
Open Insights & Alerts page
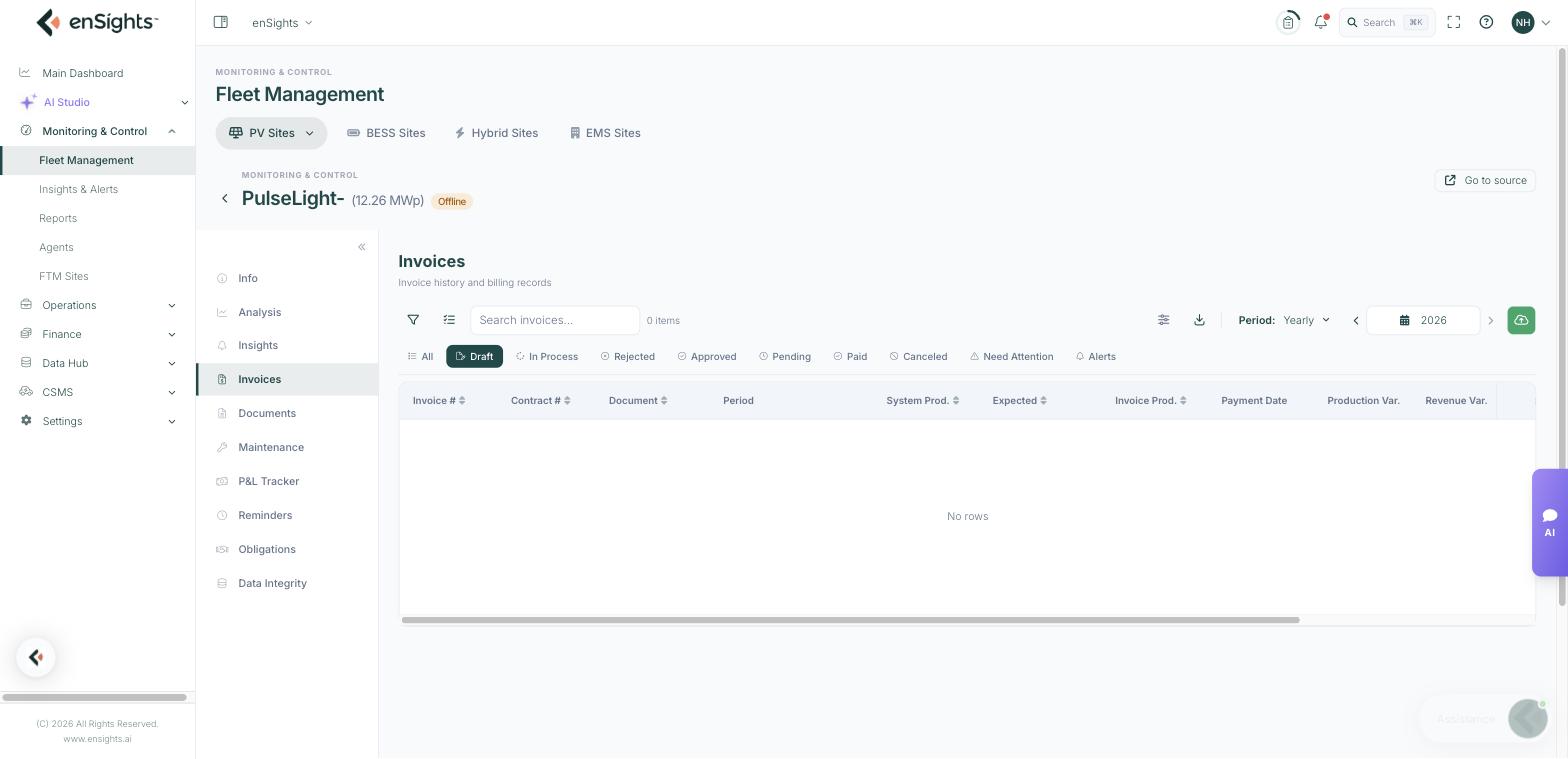[79, 189]
